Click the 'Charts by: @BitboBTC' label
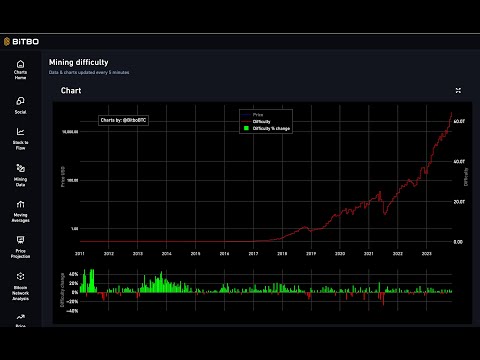Image resolution: width=480 pixels, height=360 pixels. pyautogui.click(x=123, y=120)
